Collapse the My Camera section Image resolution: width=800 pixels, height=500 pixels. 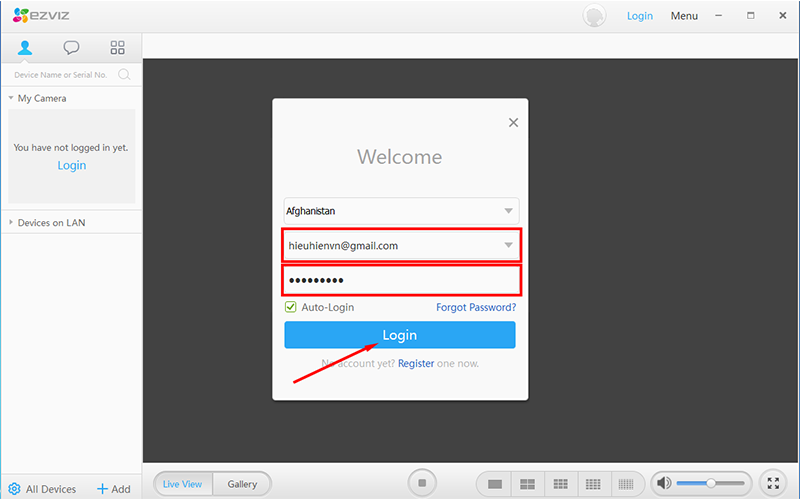click(x=11, y=98)
